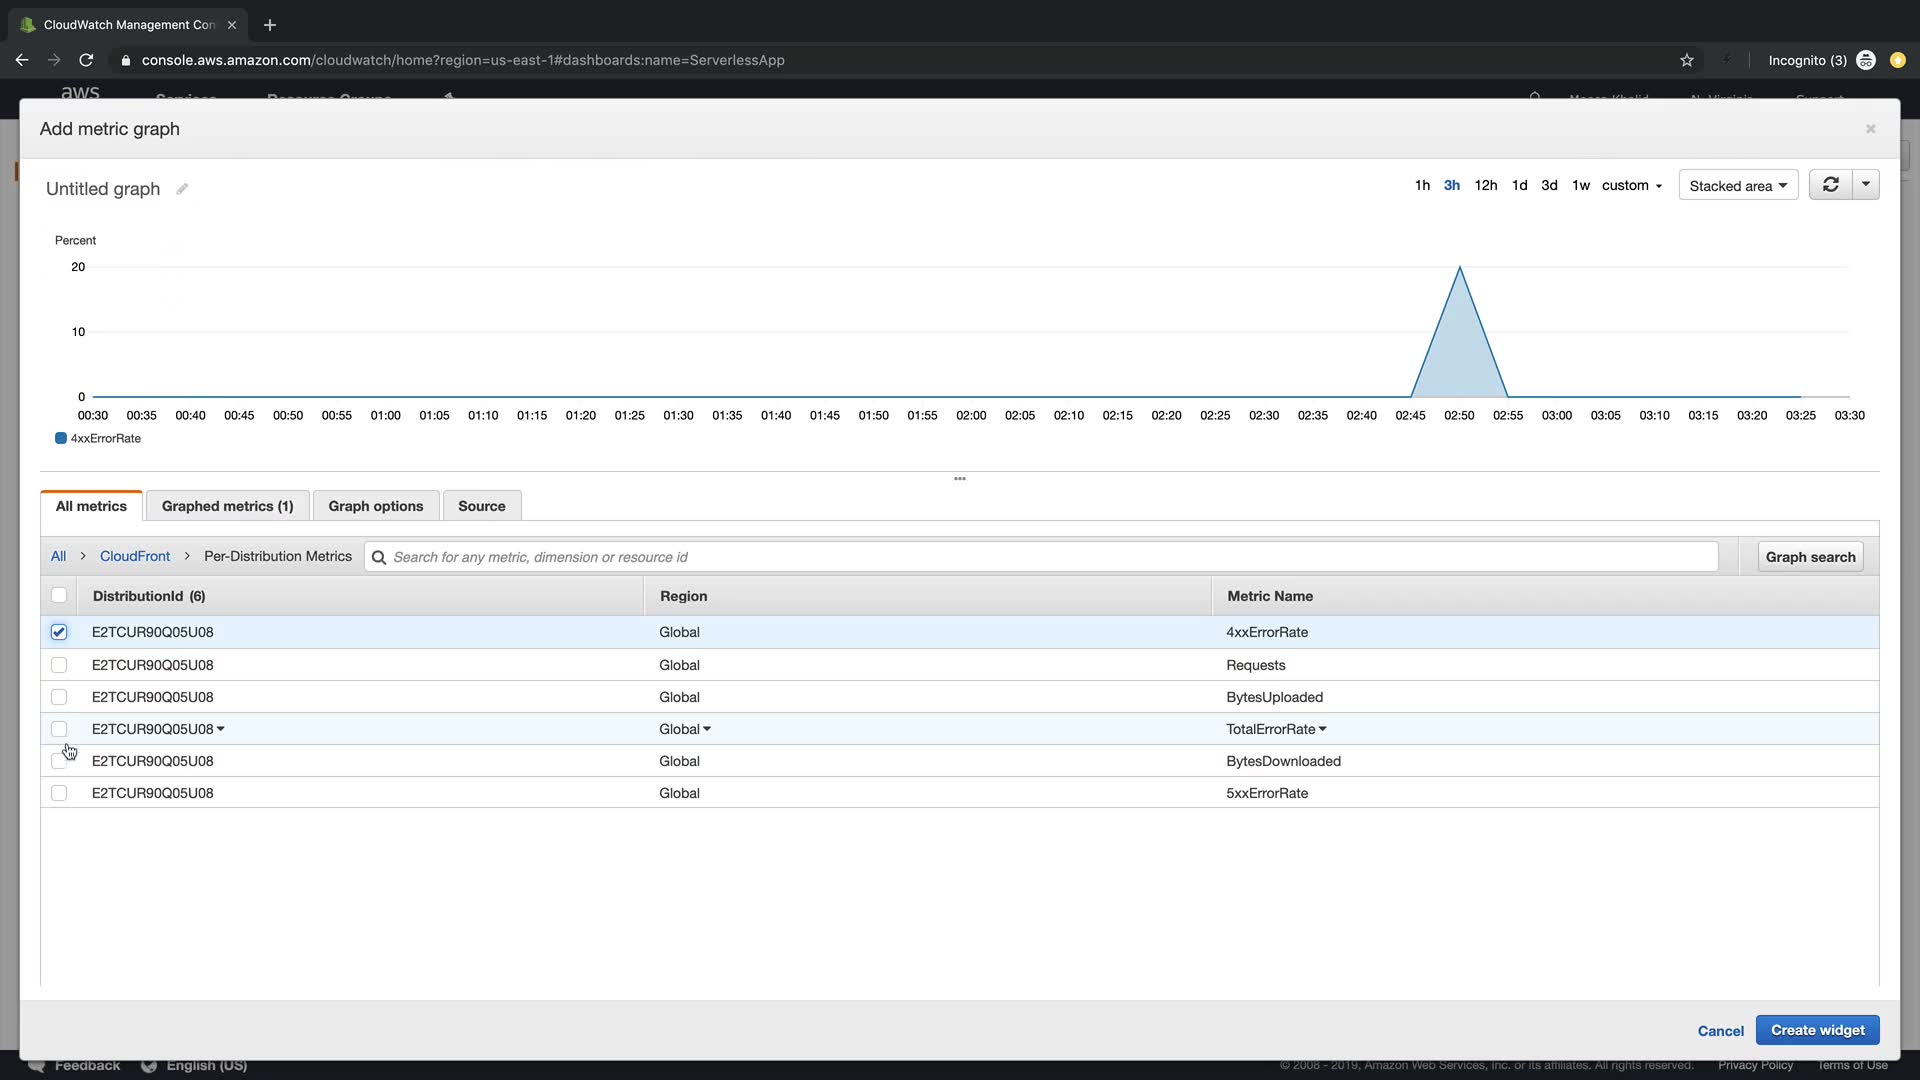The width and height of the screenshot is (1920, 1080).
Task: Open the Graph options tab
Action: coord(375,506)
